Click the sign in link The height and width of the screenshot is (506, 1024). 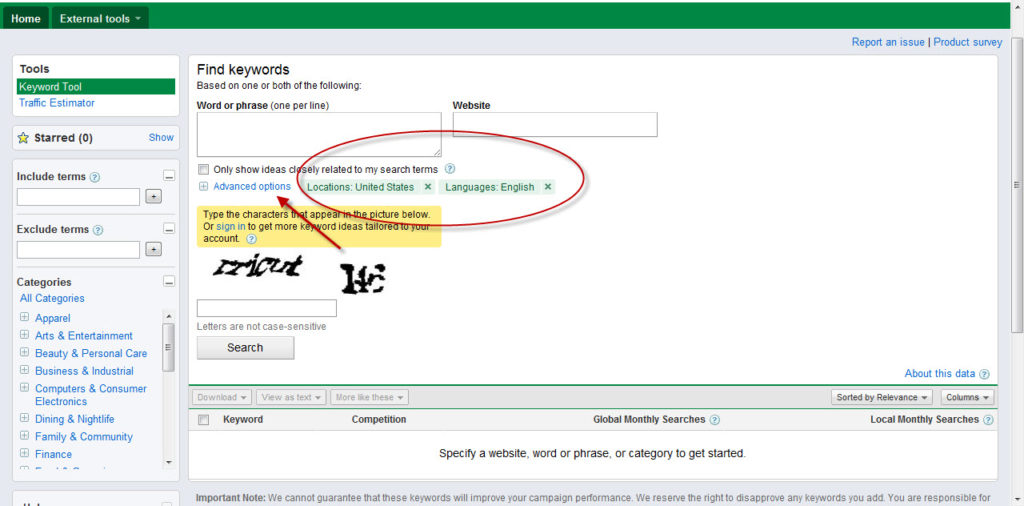[x=231, y=227]
